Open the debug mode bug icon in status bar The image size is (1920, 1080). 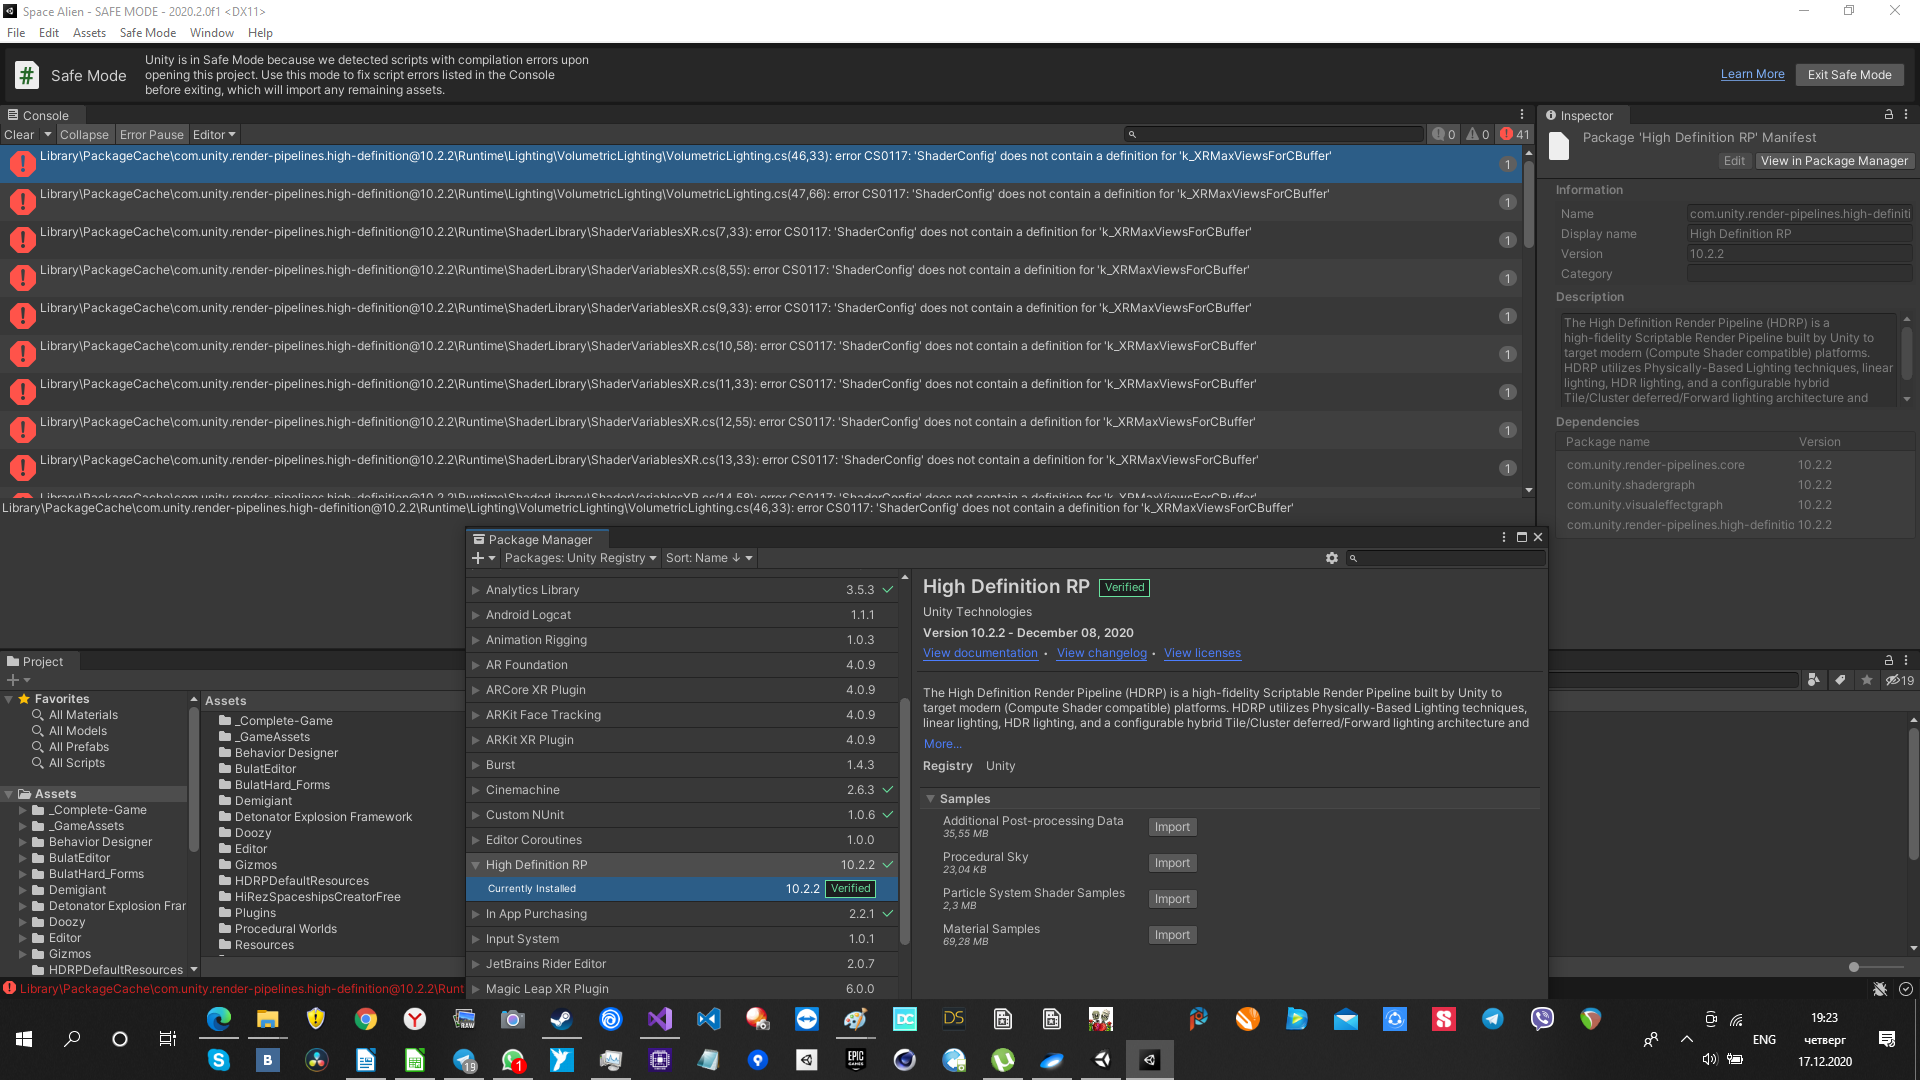tap(1879, 989)
